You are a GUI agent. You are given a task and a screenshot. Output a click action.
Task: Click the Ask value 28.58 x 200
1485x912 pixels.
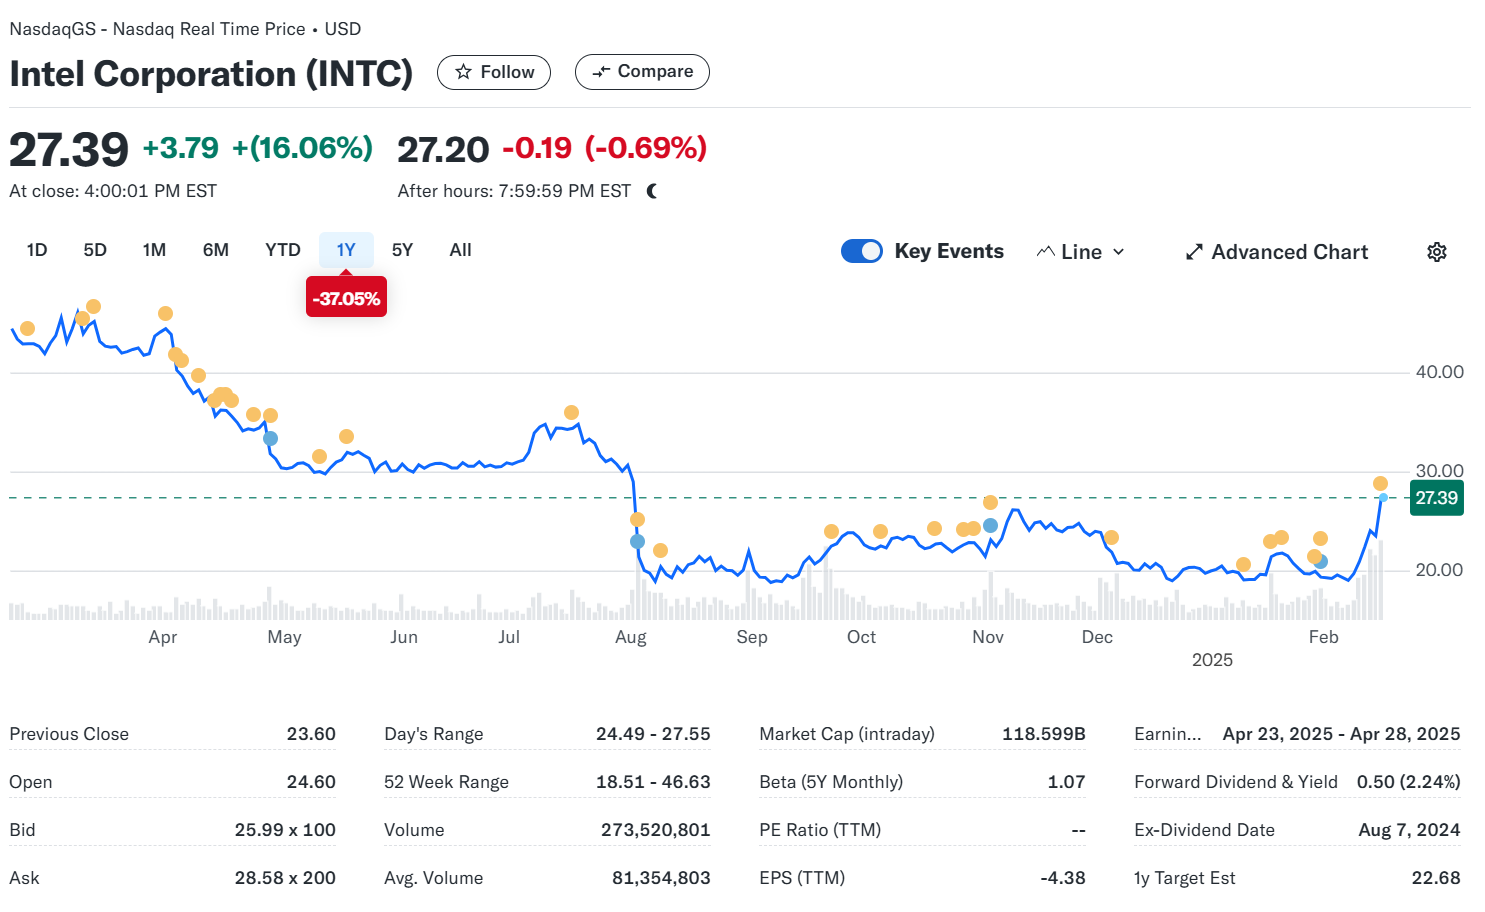point(285,878)
